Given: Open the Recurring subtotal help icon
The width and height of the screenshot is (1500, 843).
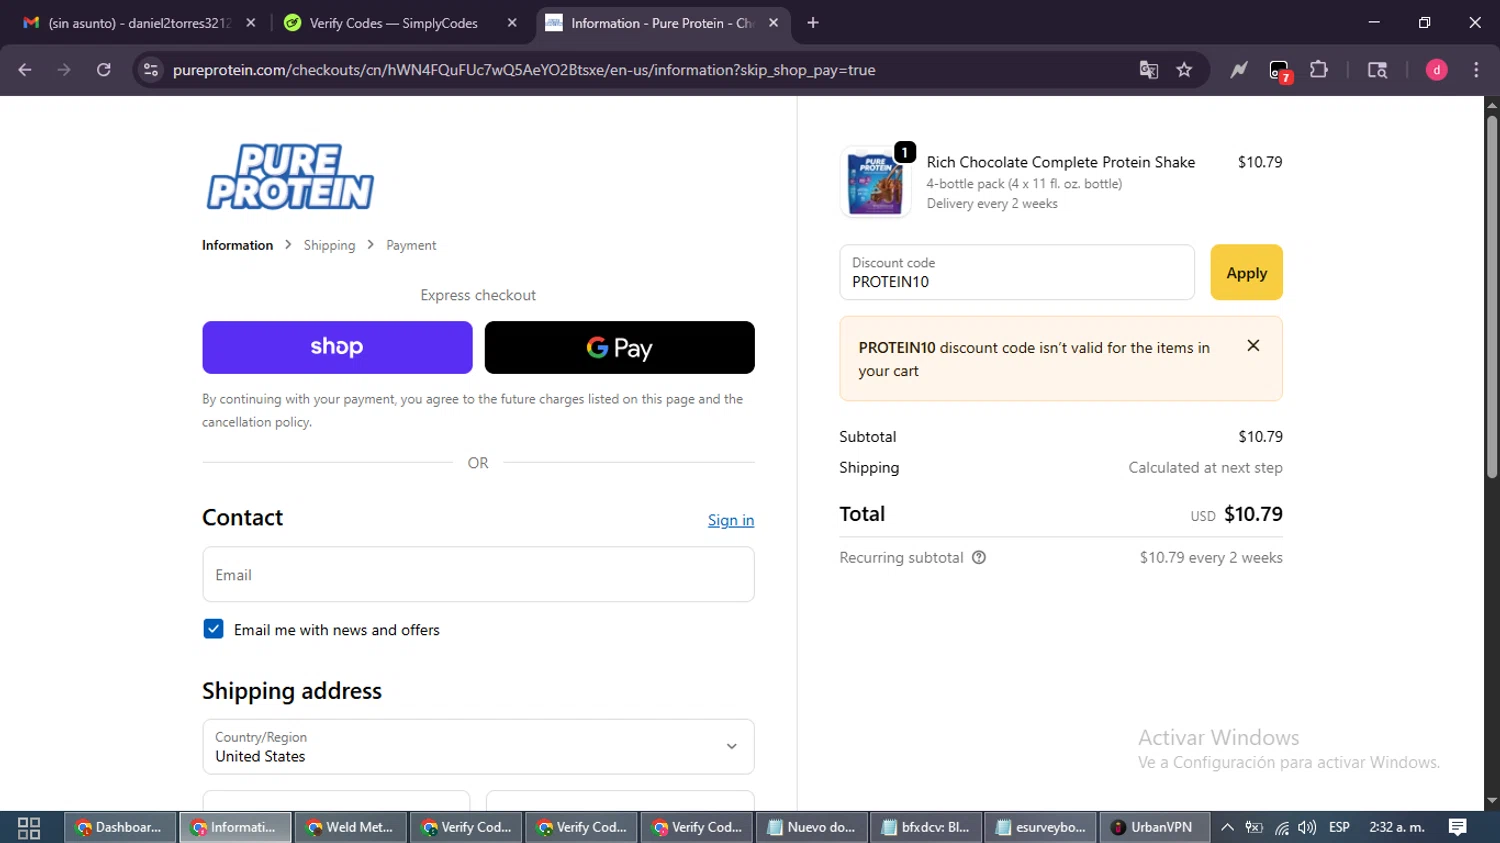Looking at the screenshot, I should tap(979, 558).
